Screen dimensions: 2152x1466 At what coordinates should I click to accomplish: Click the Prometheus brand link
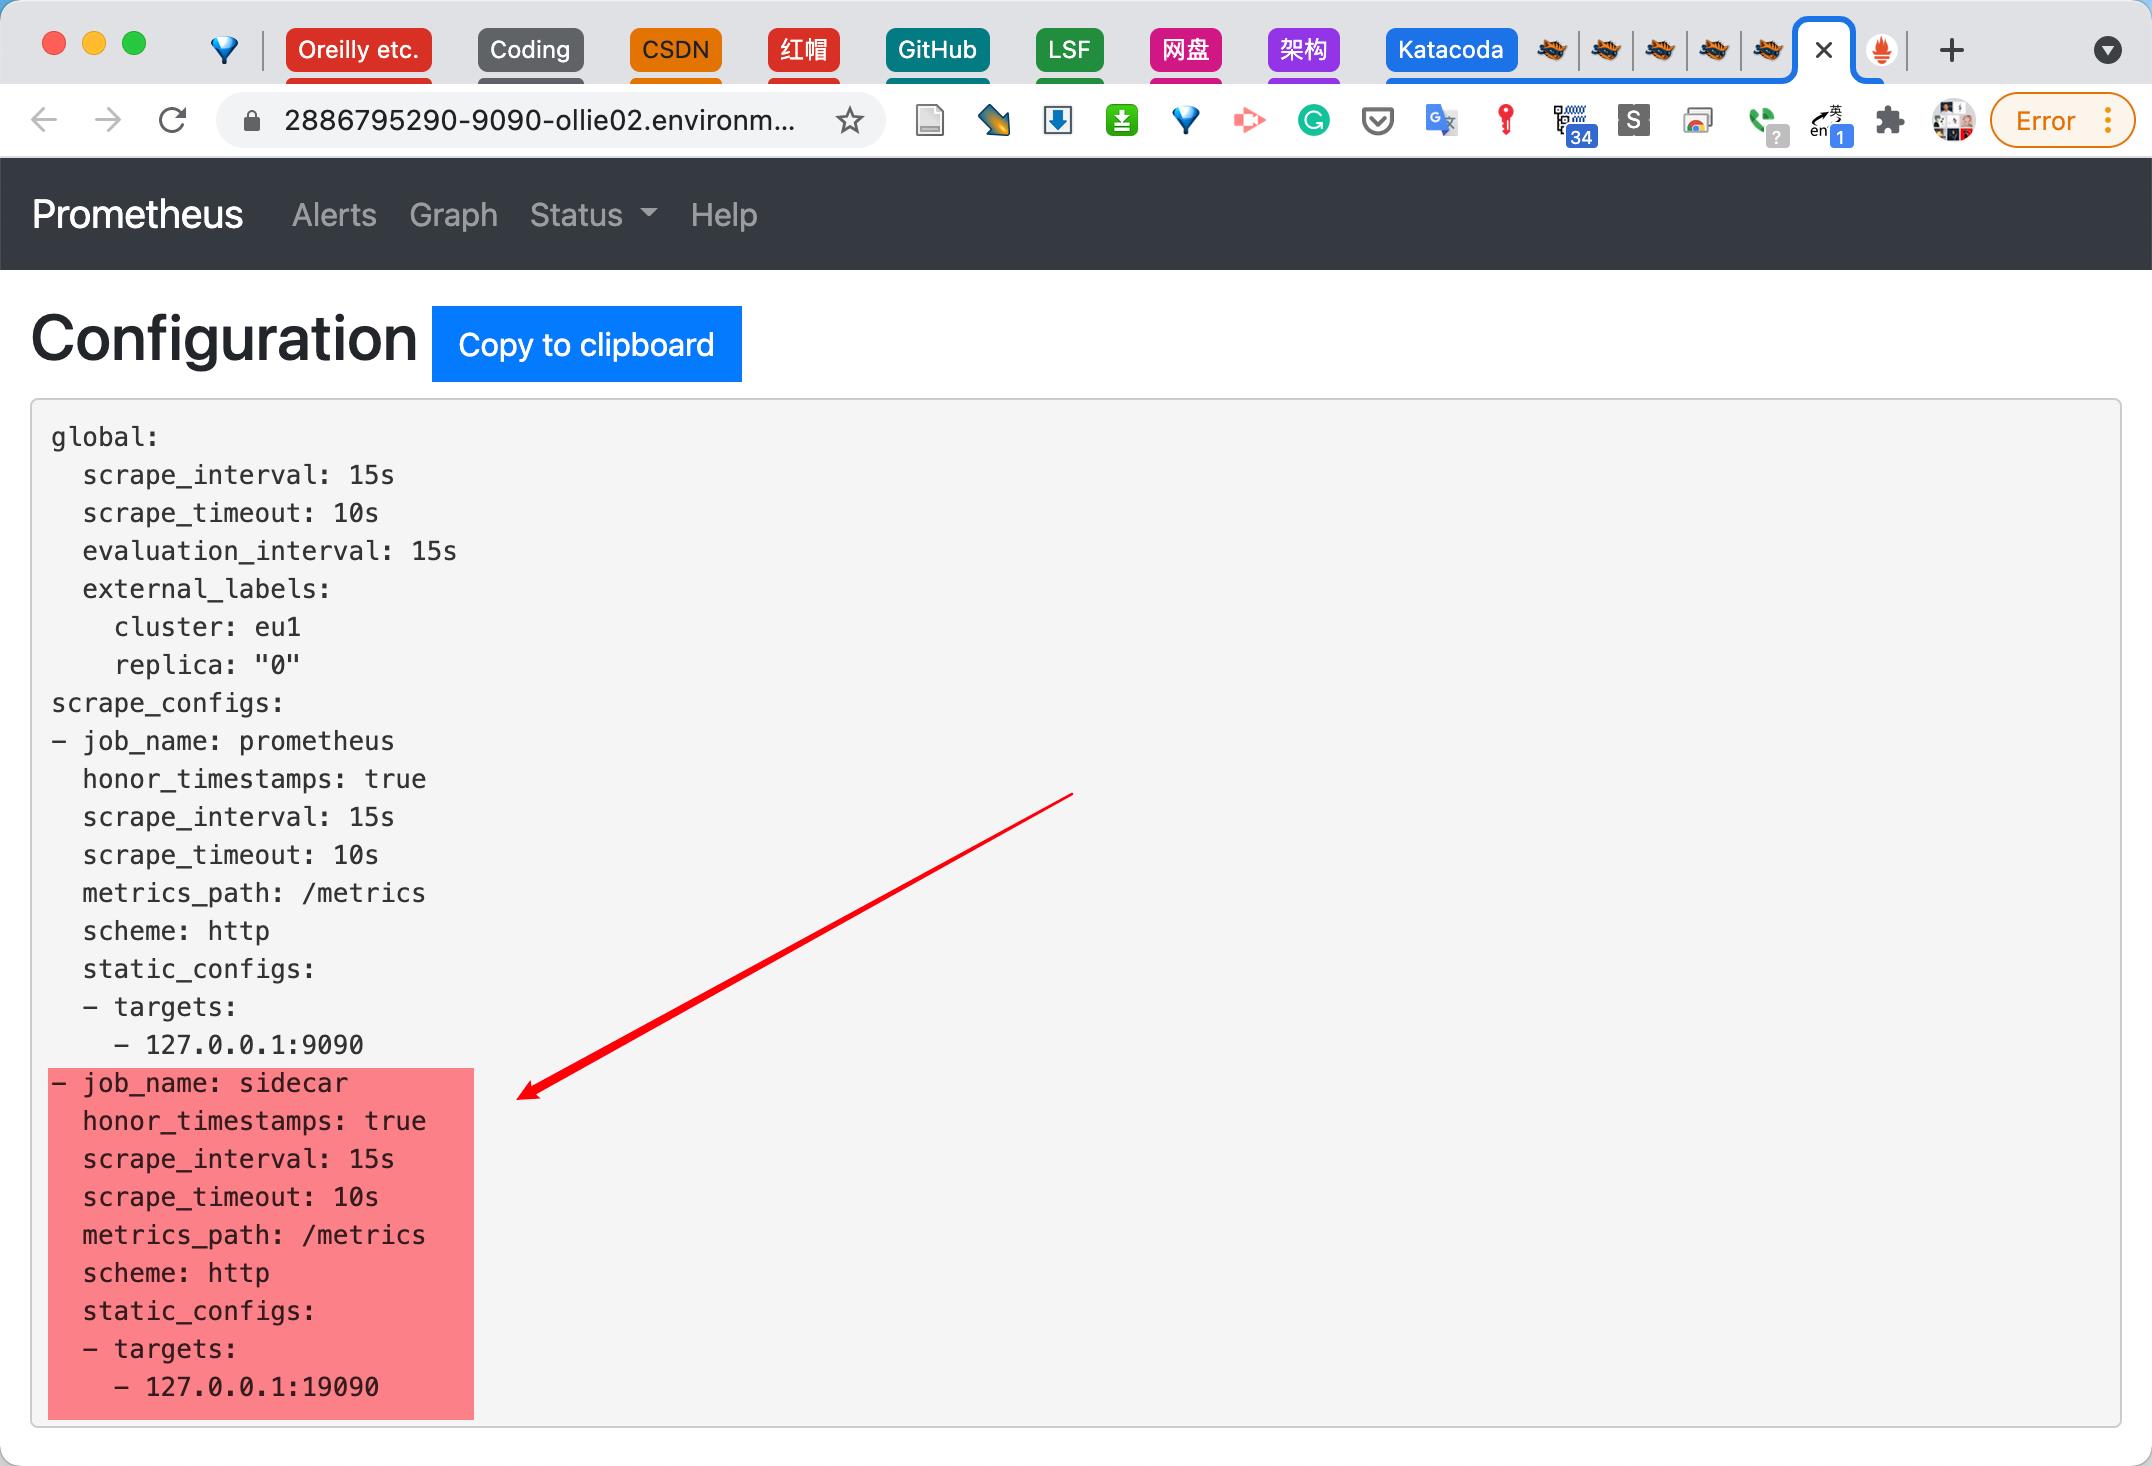click(137, 214)
